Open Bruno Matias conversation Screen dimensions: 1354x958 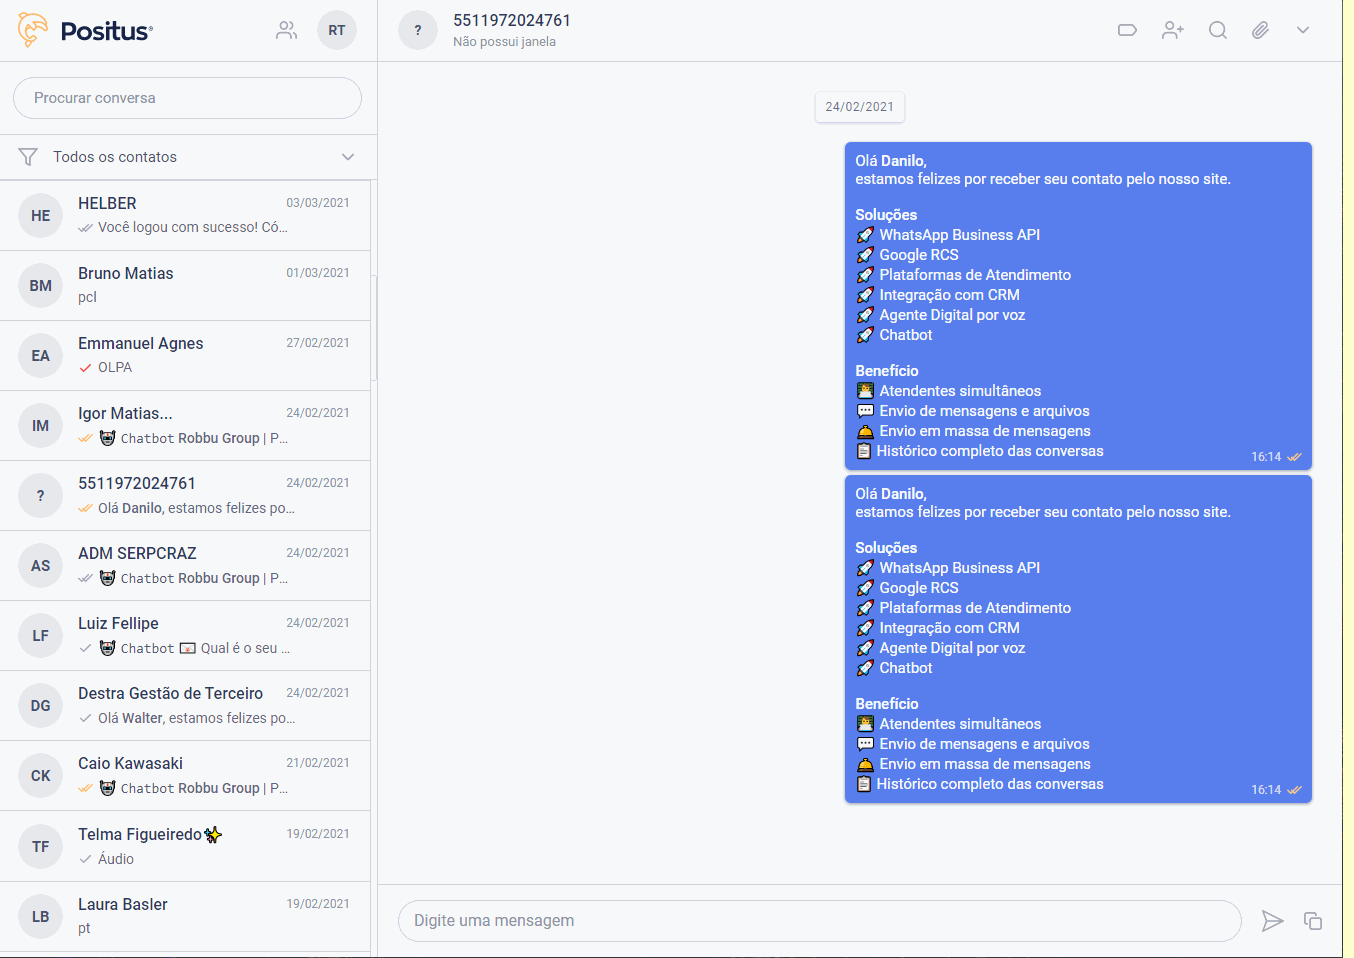point(185,285)
